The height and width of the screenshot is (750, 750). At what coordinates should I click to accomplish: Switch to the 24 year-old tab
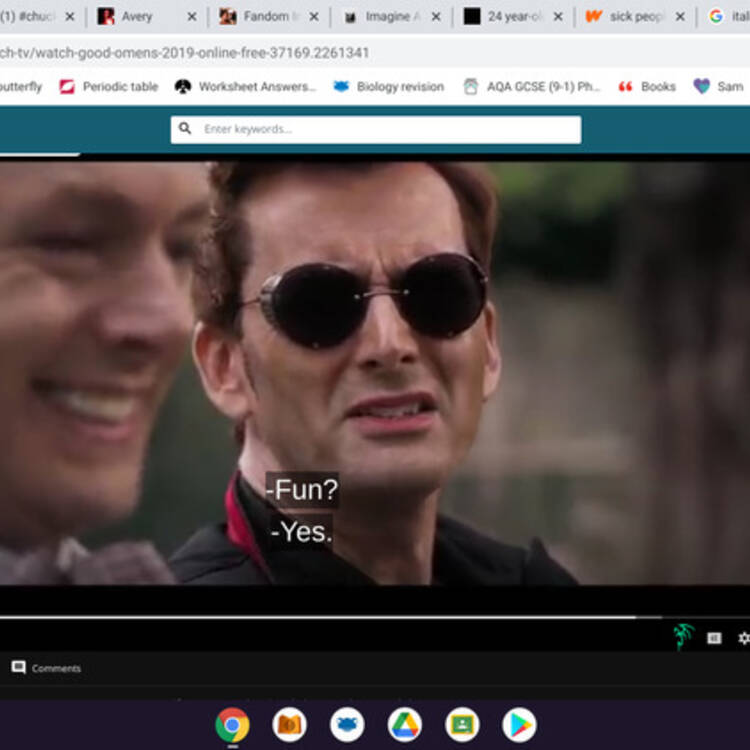[x=512, y=17]
